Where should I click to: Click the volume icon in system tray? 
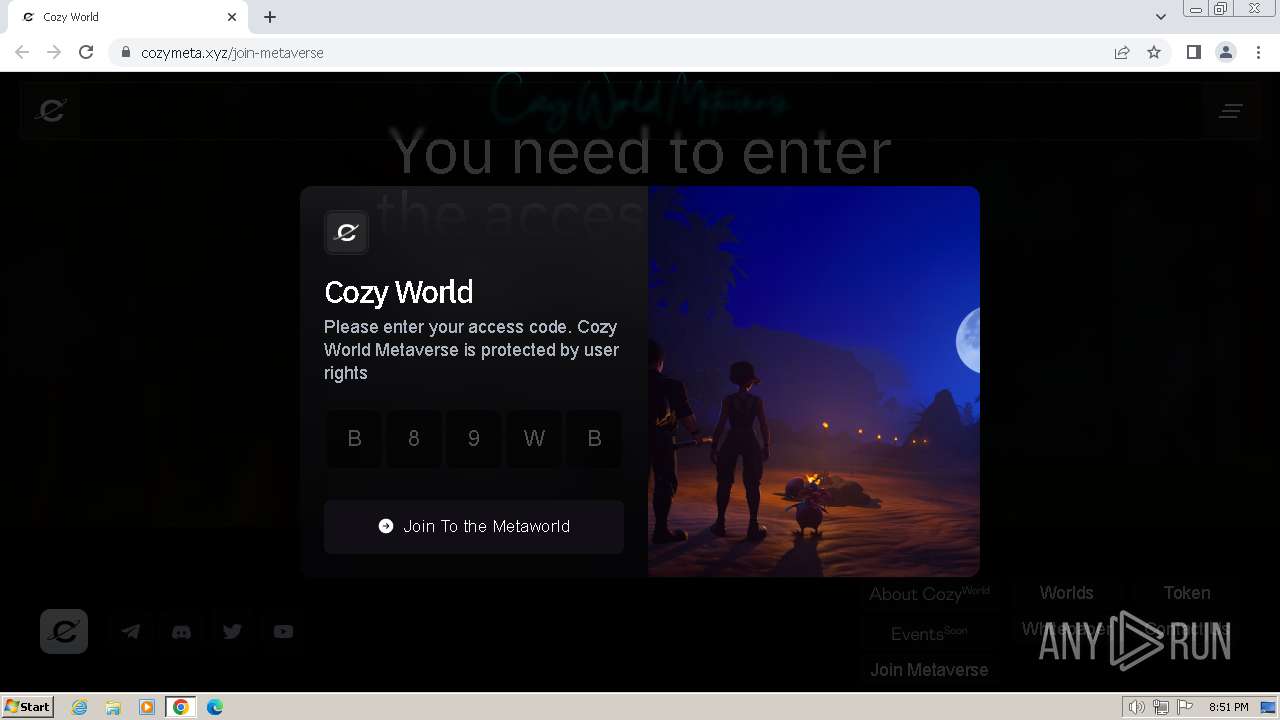(1137, 707)
